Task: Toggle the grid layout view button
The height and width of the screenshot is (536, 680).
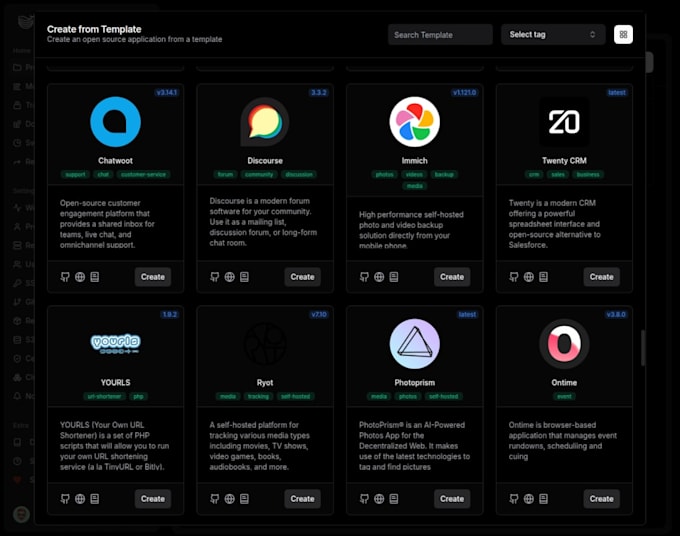Action: click(623, 35)
